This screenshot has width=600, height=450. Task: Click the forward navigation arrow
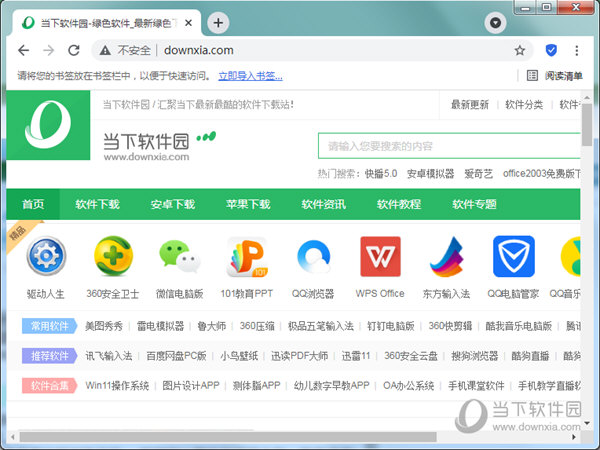[x=49, y=50]
